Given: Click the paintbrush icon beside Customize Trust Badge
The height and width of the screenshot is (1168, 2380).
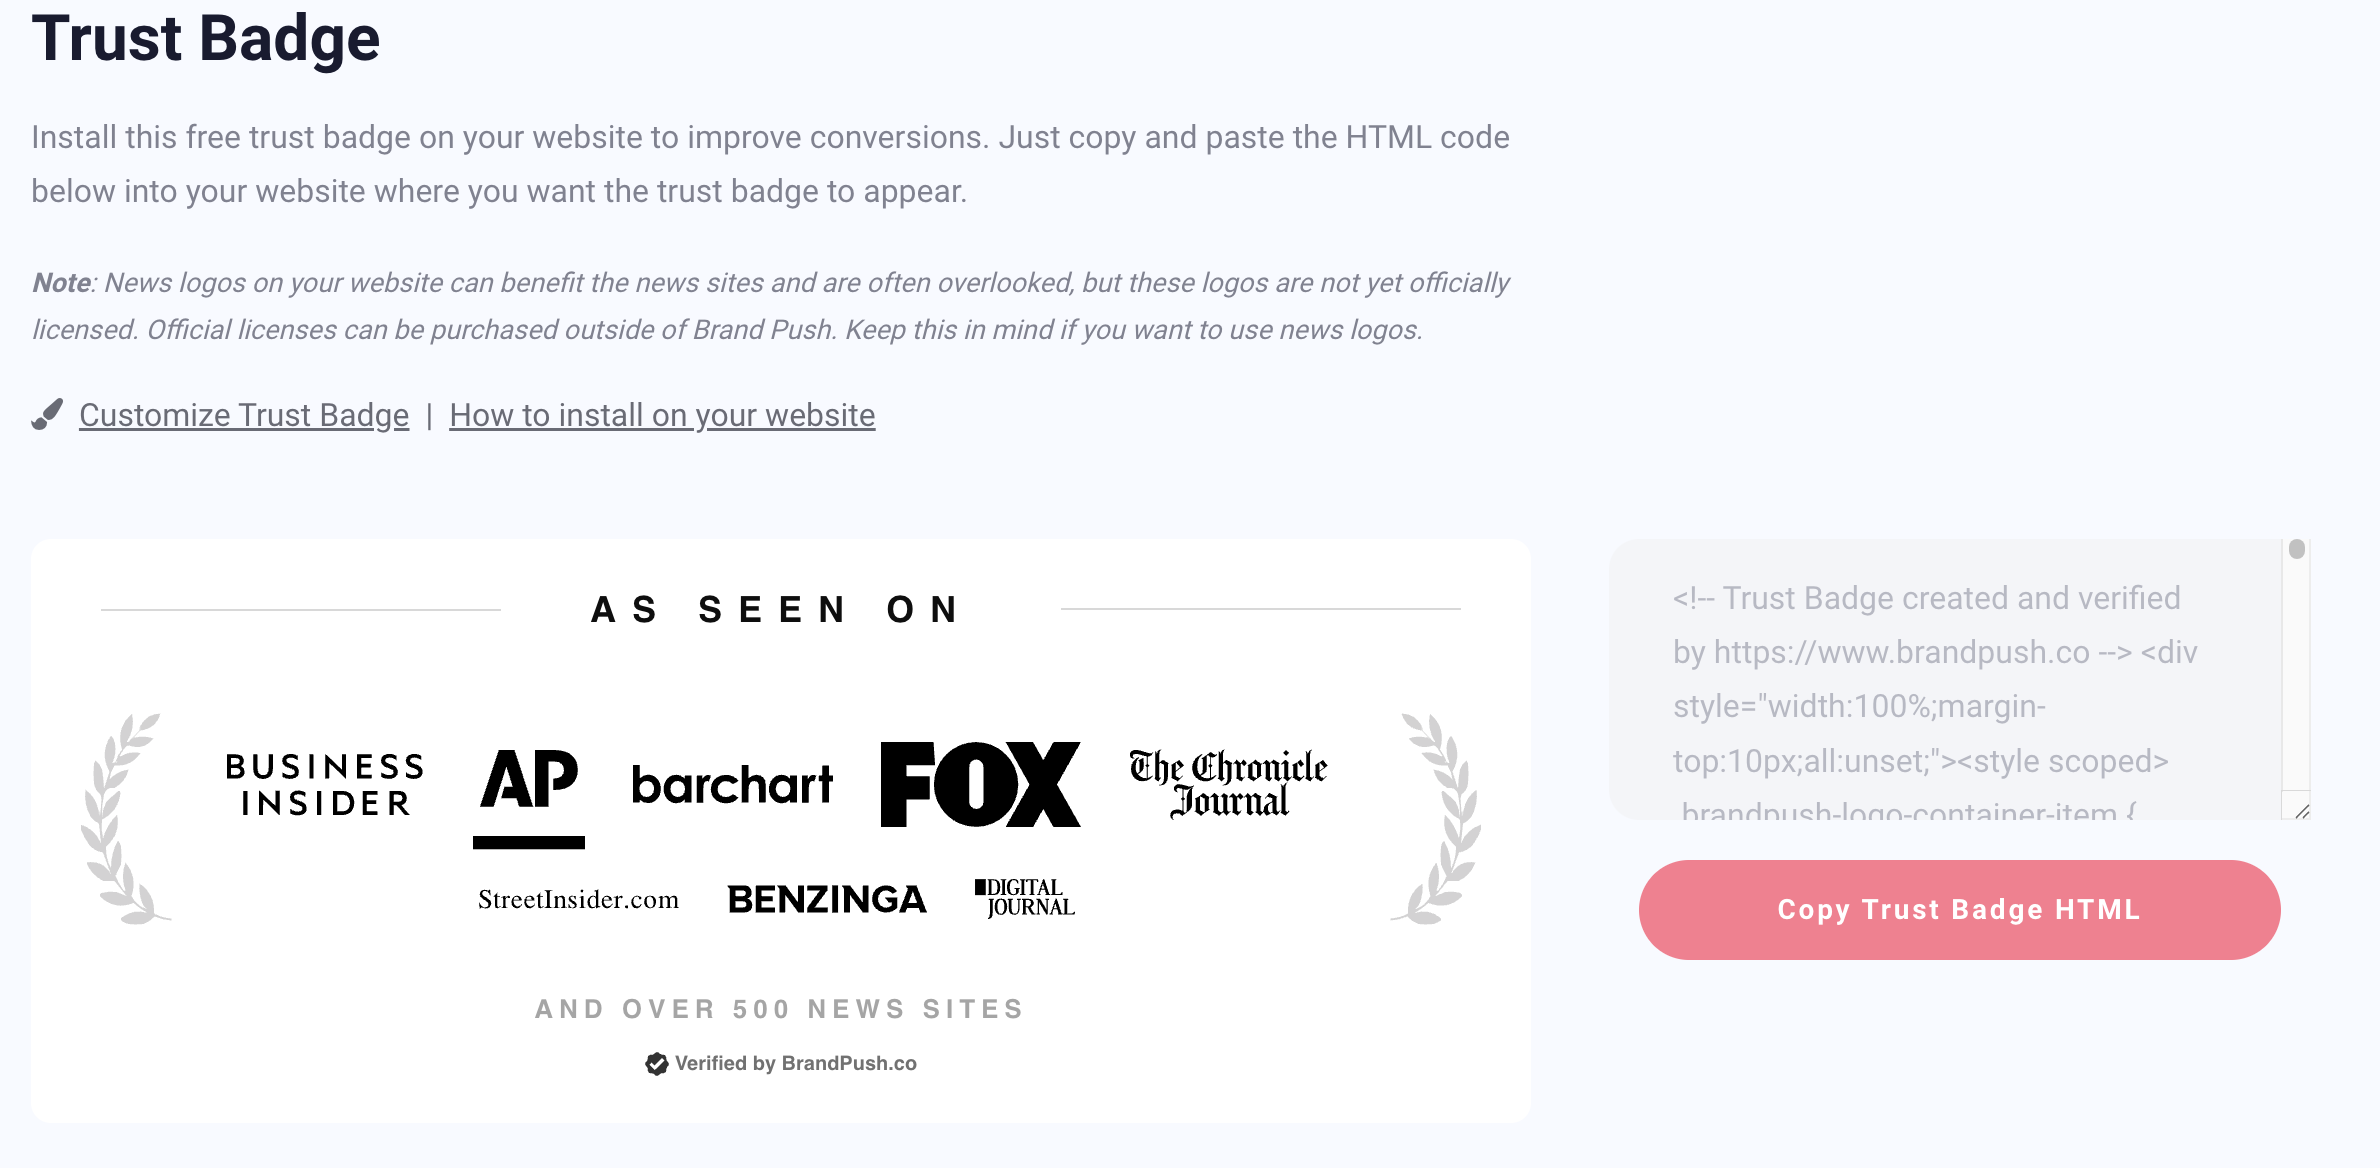Looking at the screenshot, I should (x=47, y=414).
